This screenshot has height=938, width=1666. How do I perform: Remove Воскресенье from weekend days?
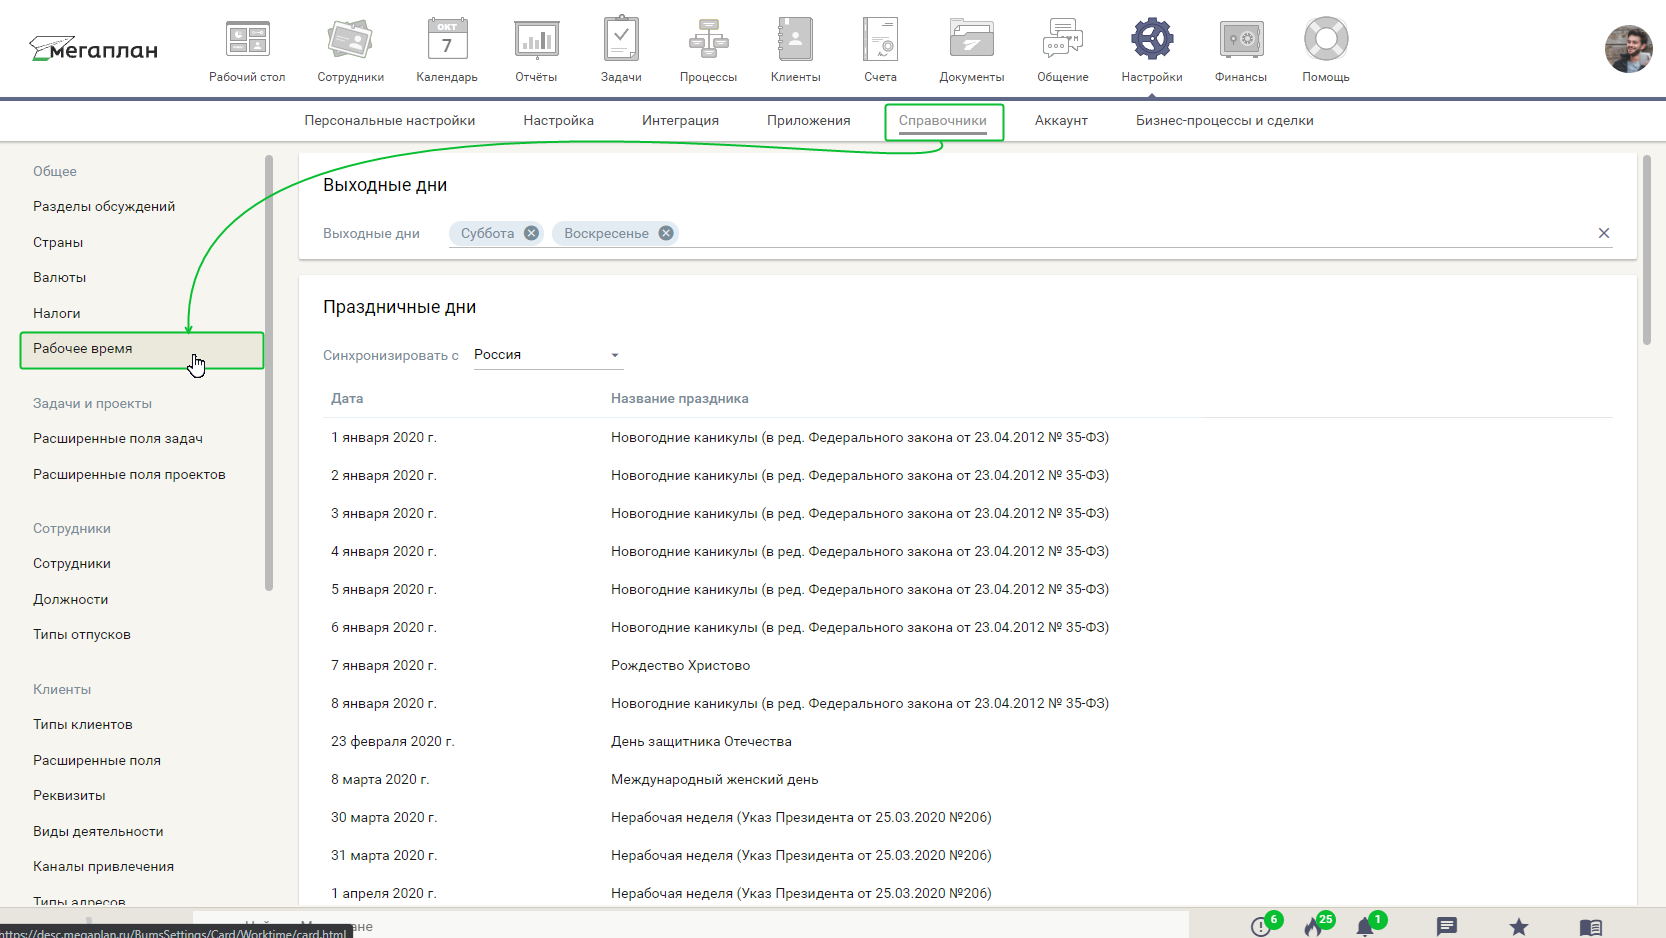point(666,233)
